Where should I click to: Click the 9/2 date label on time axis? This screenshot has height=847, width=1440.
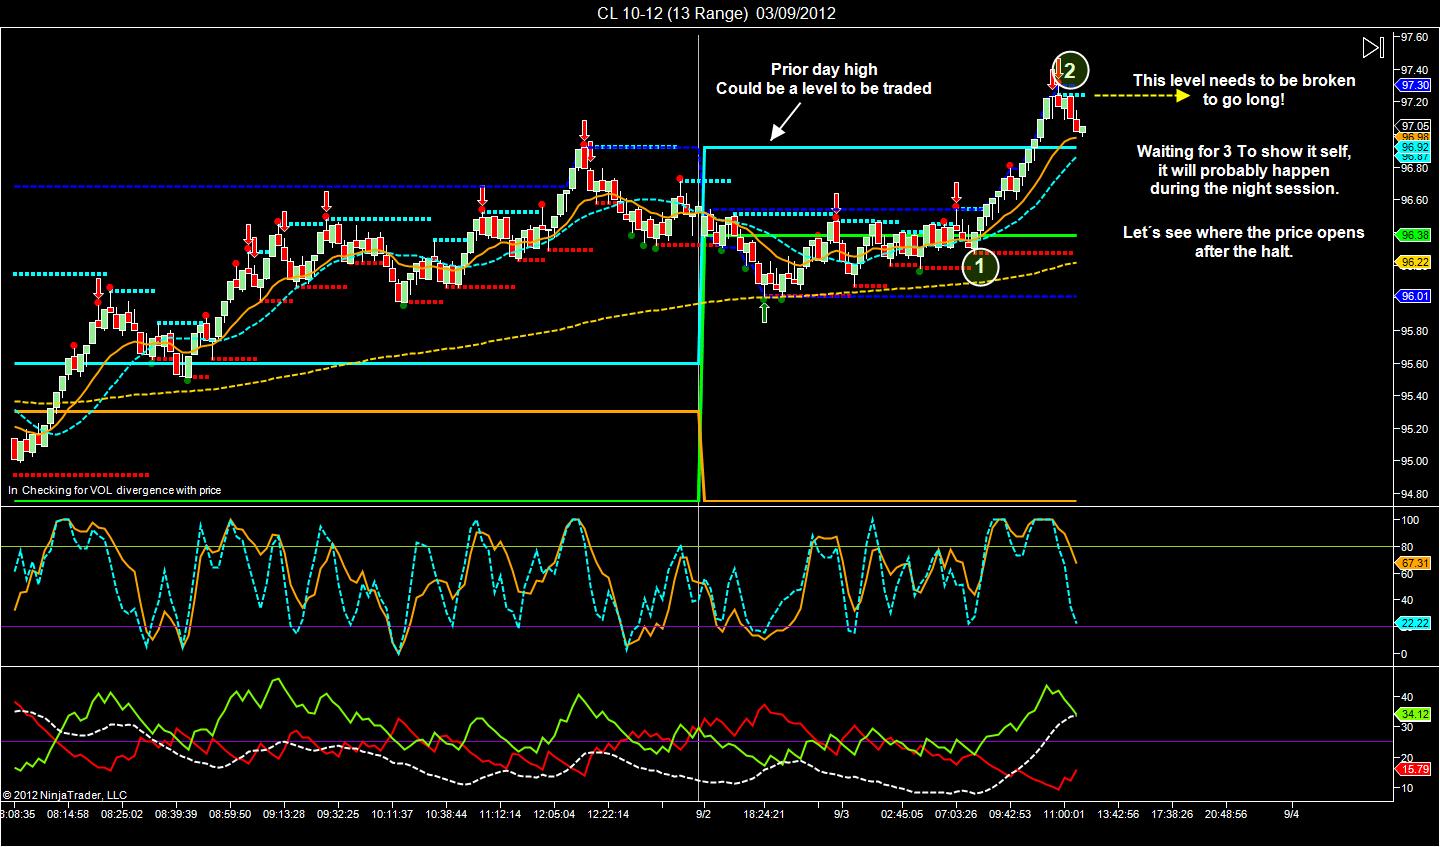coord(704,814)
